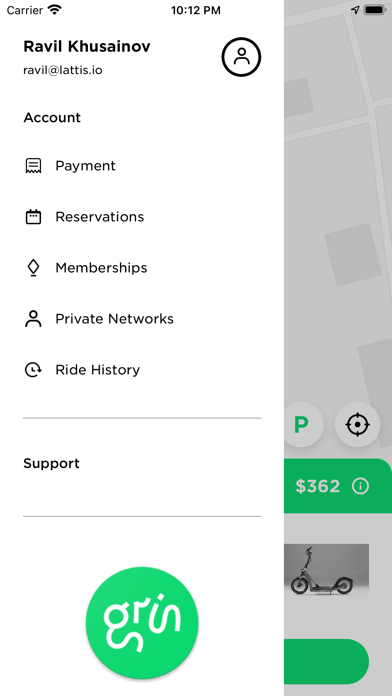Tap the green grin logo
Image resolution: width=392 pixels, height=696 pixels.
click(142, 623)
